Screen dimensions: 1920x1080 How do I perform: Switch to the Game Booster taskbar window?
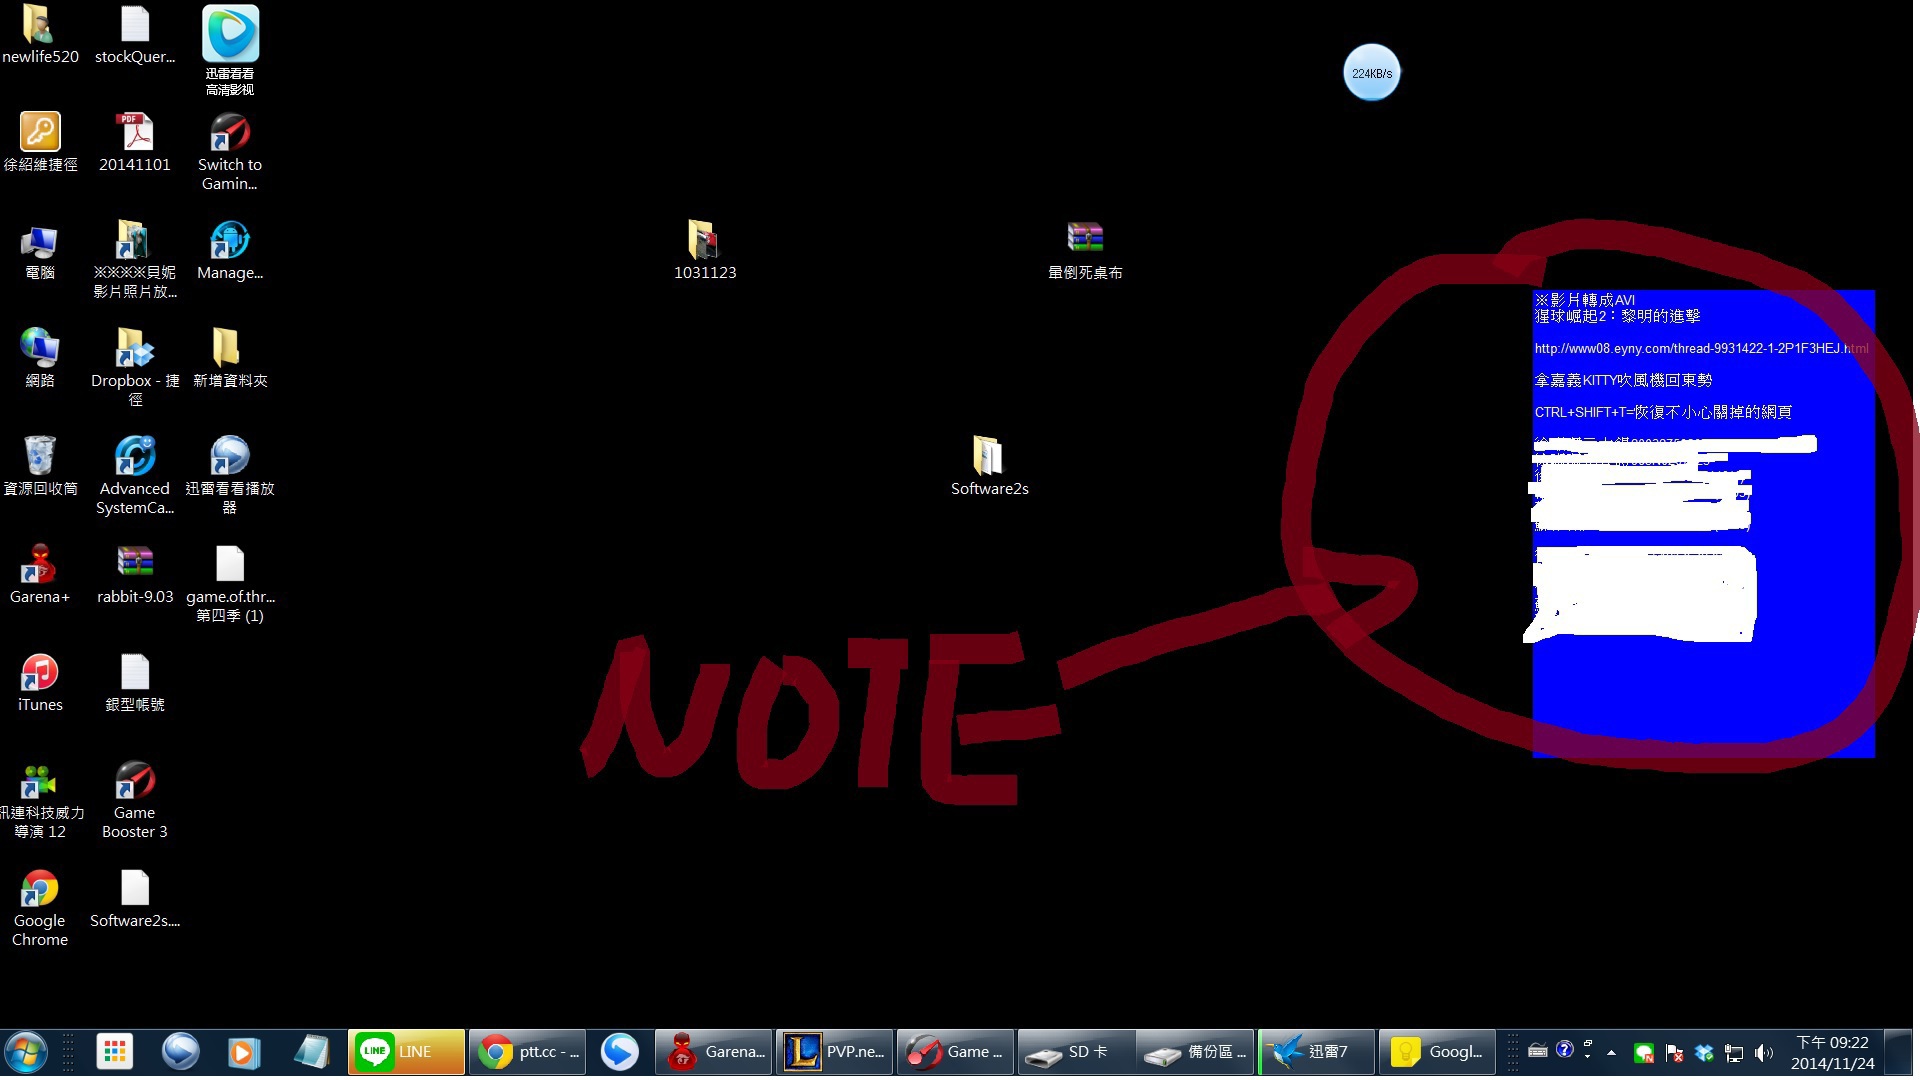tap(955, 1052)
